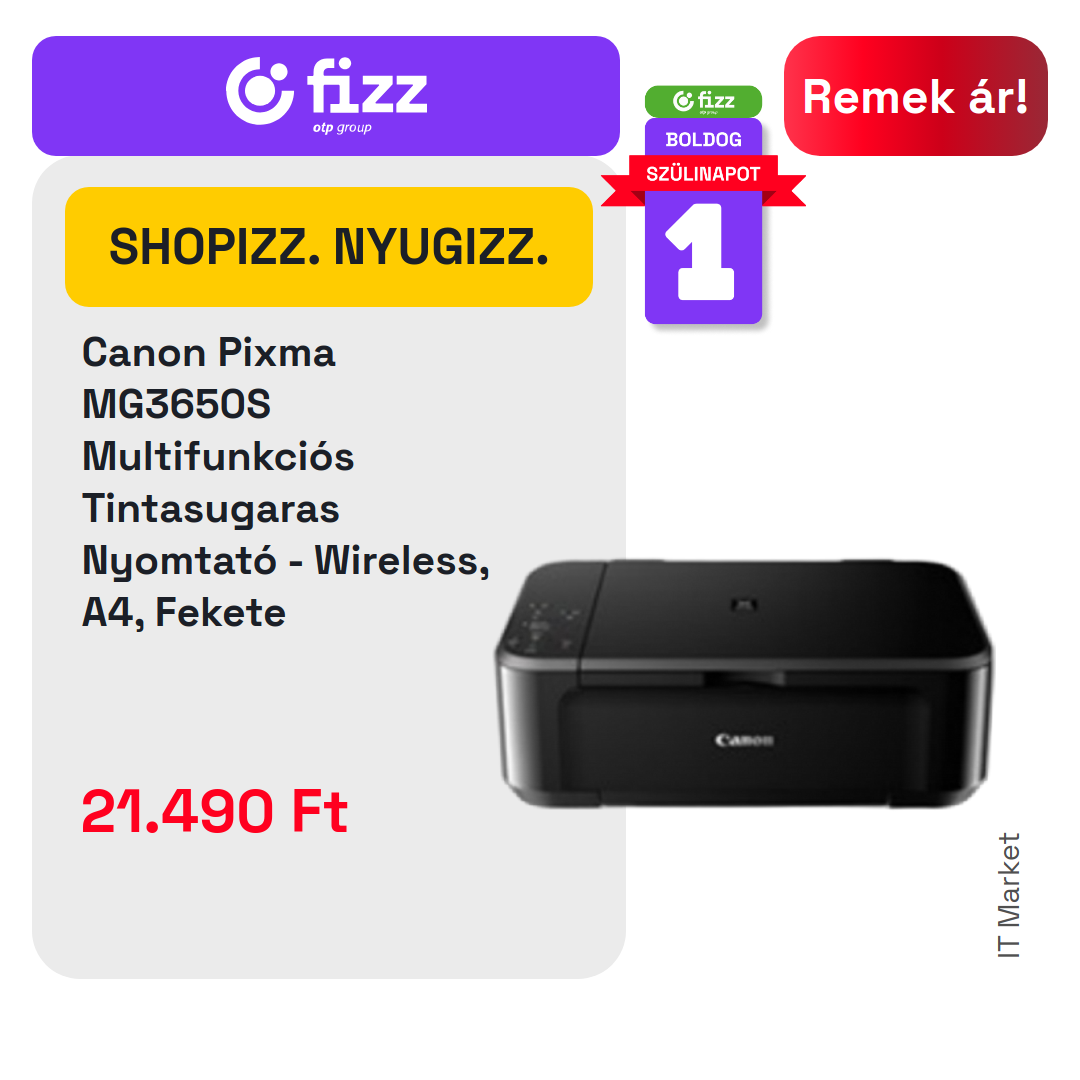Click the fizz otp group logo
1080x1080 pixels.
click(326, 95)
